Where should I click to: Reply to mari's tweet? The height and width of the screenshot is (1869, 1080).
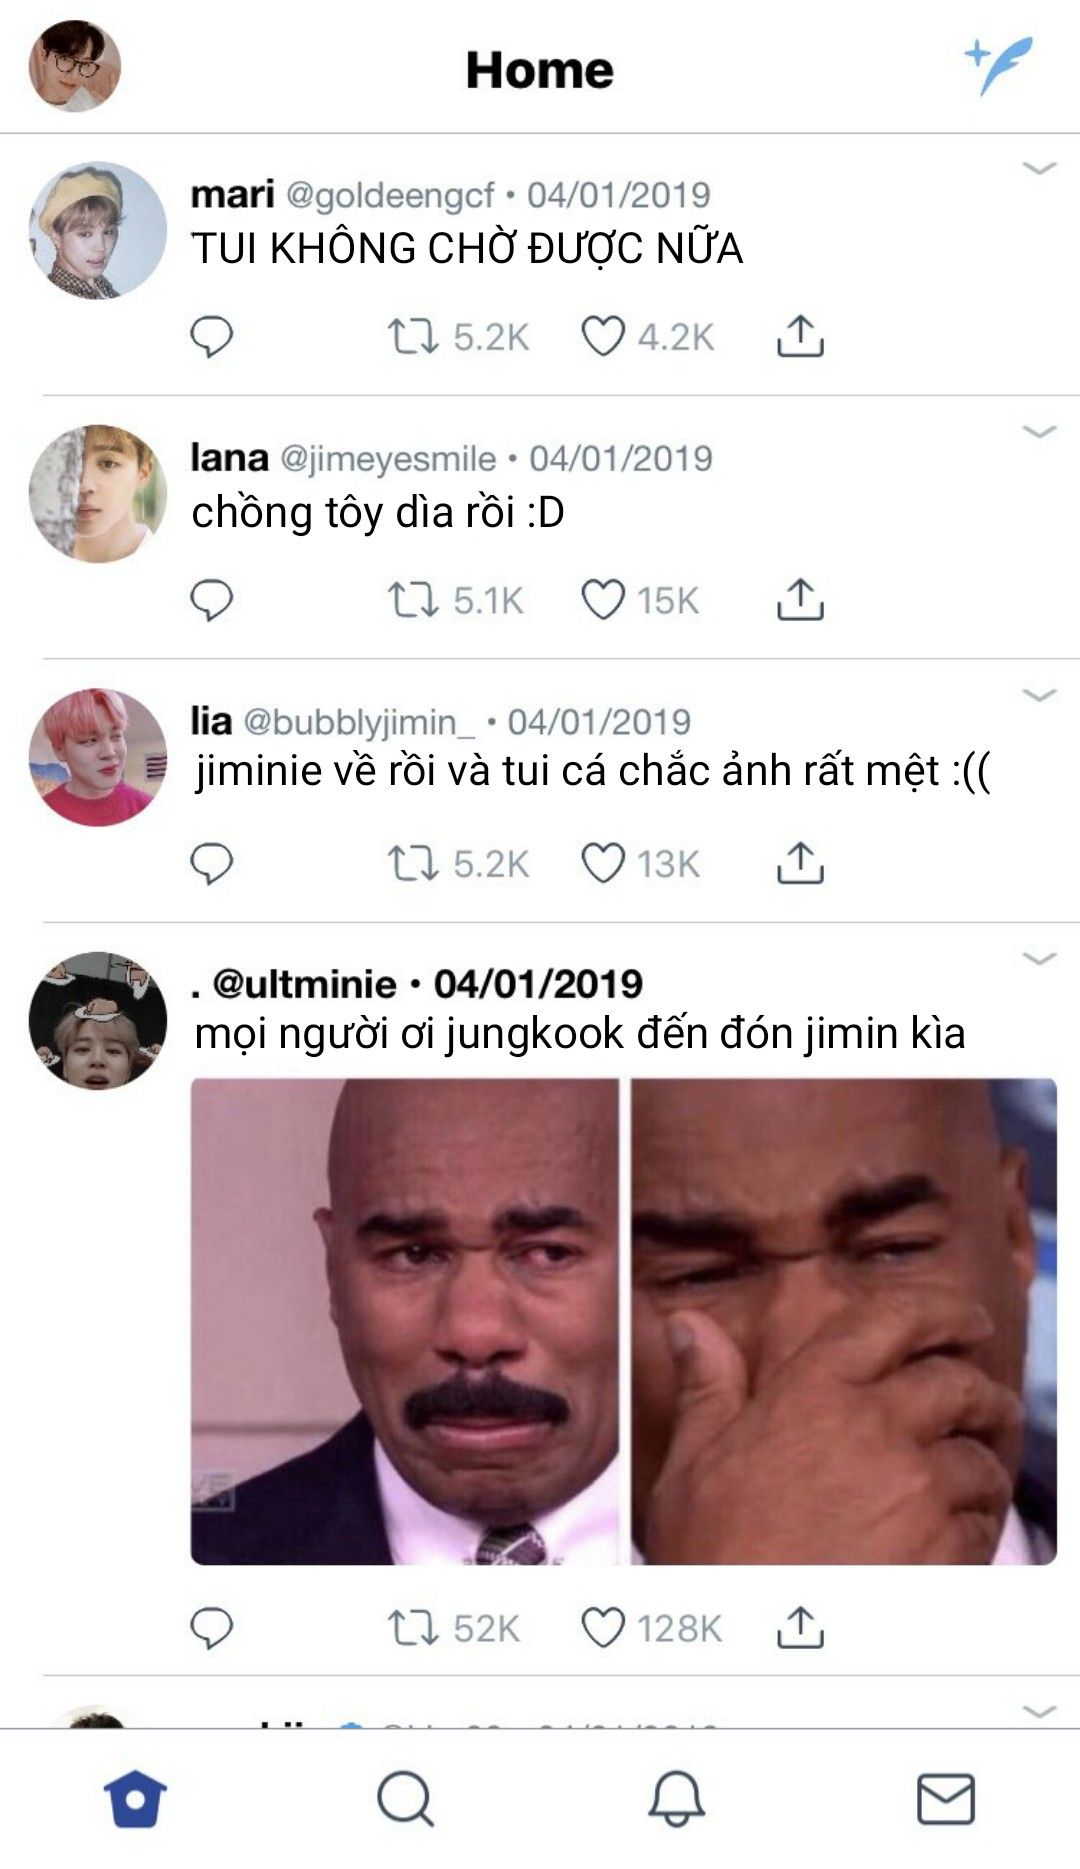[212, 337]
